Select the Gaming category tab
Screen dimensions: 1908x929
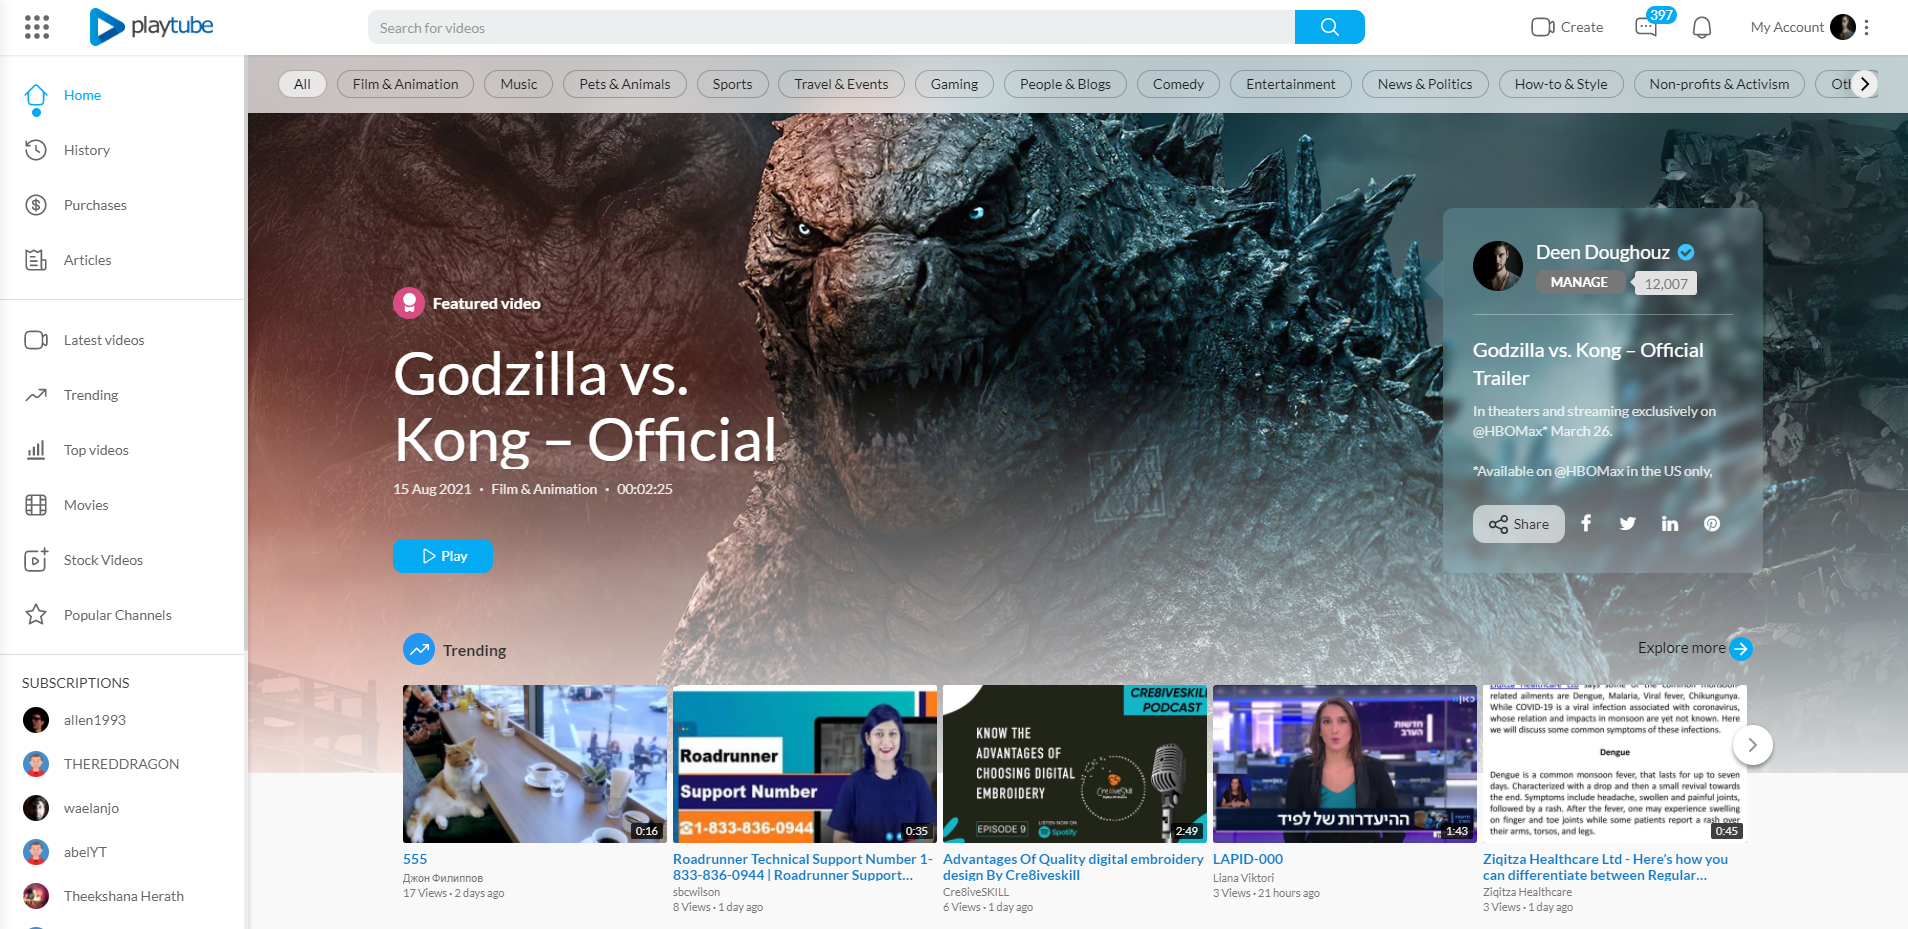tap(954, 84)
